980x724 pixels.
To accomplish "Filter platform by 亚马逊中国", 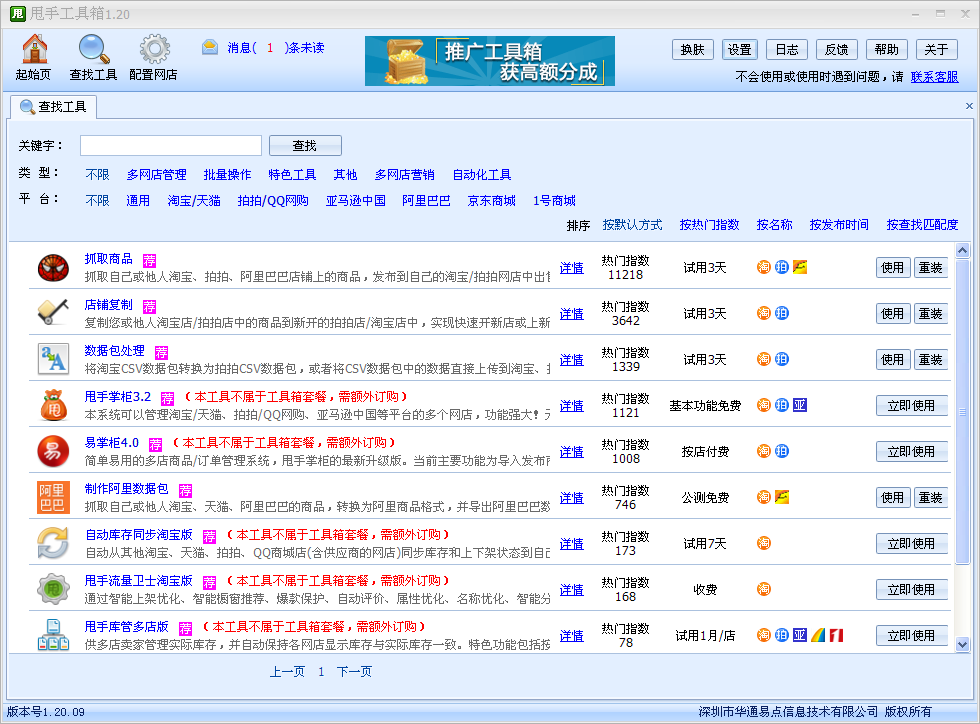I will [356, 201].
